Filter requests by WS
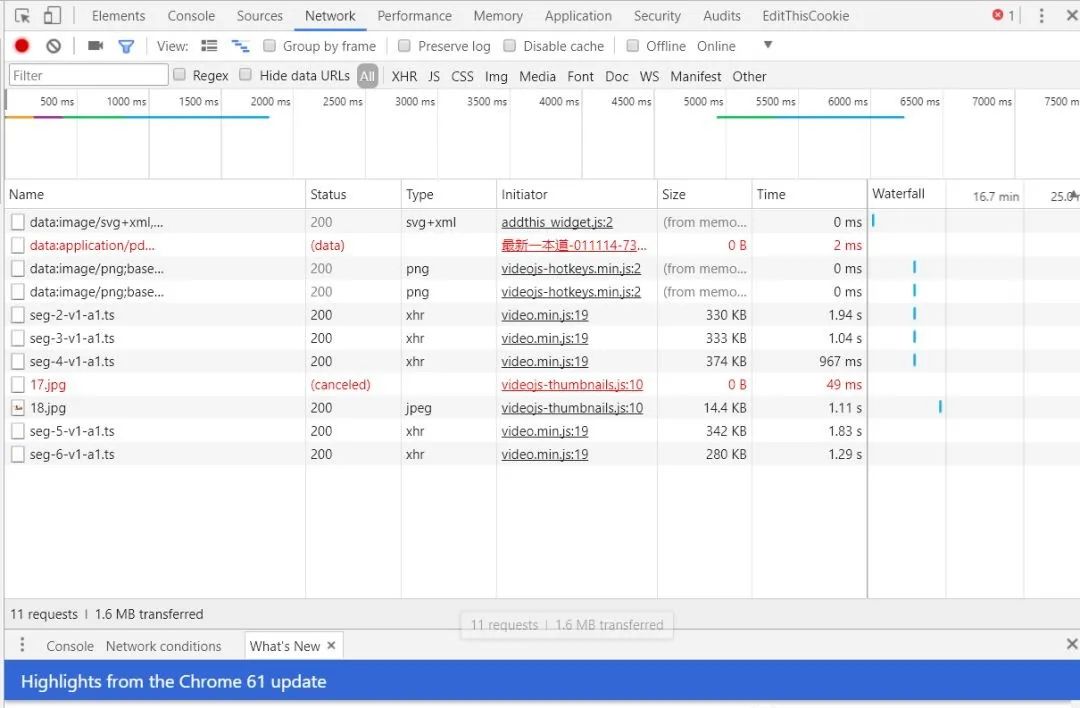The height and width of the screenshot is (708, 1080). coord(649,76)
